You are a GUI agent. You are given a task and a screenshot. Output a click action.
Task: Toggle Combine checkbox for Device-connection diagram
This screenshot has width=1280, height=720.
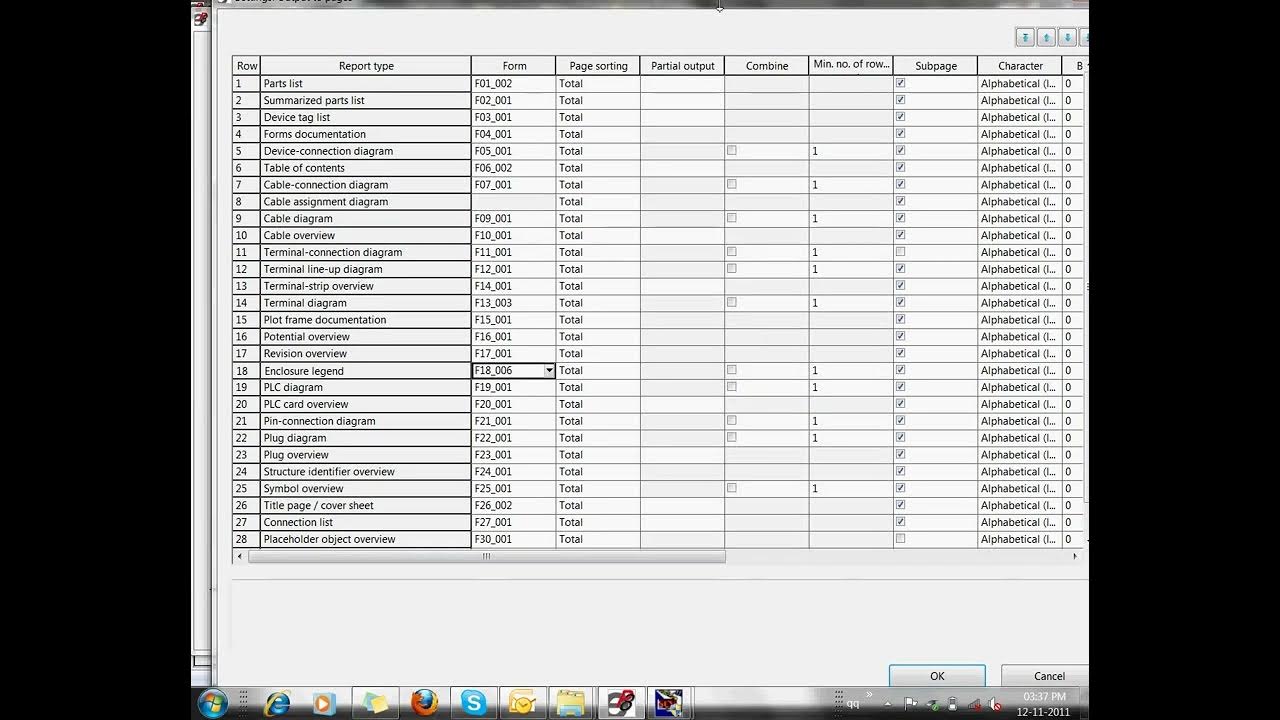pyautogui.click(x=731, y=150)
